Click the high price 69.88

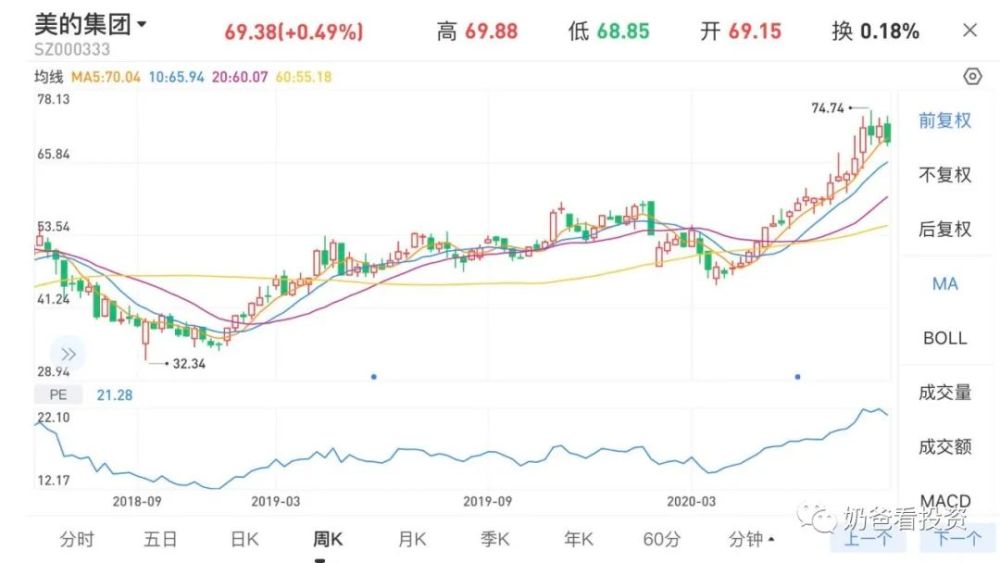(x=491, y=31)
